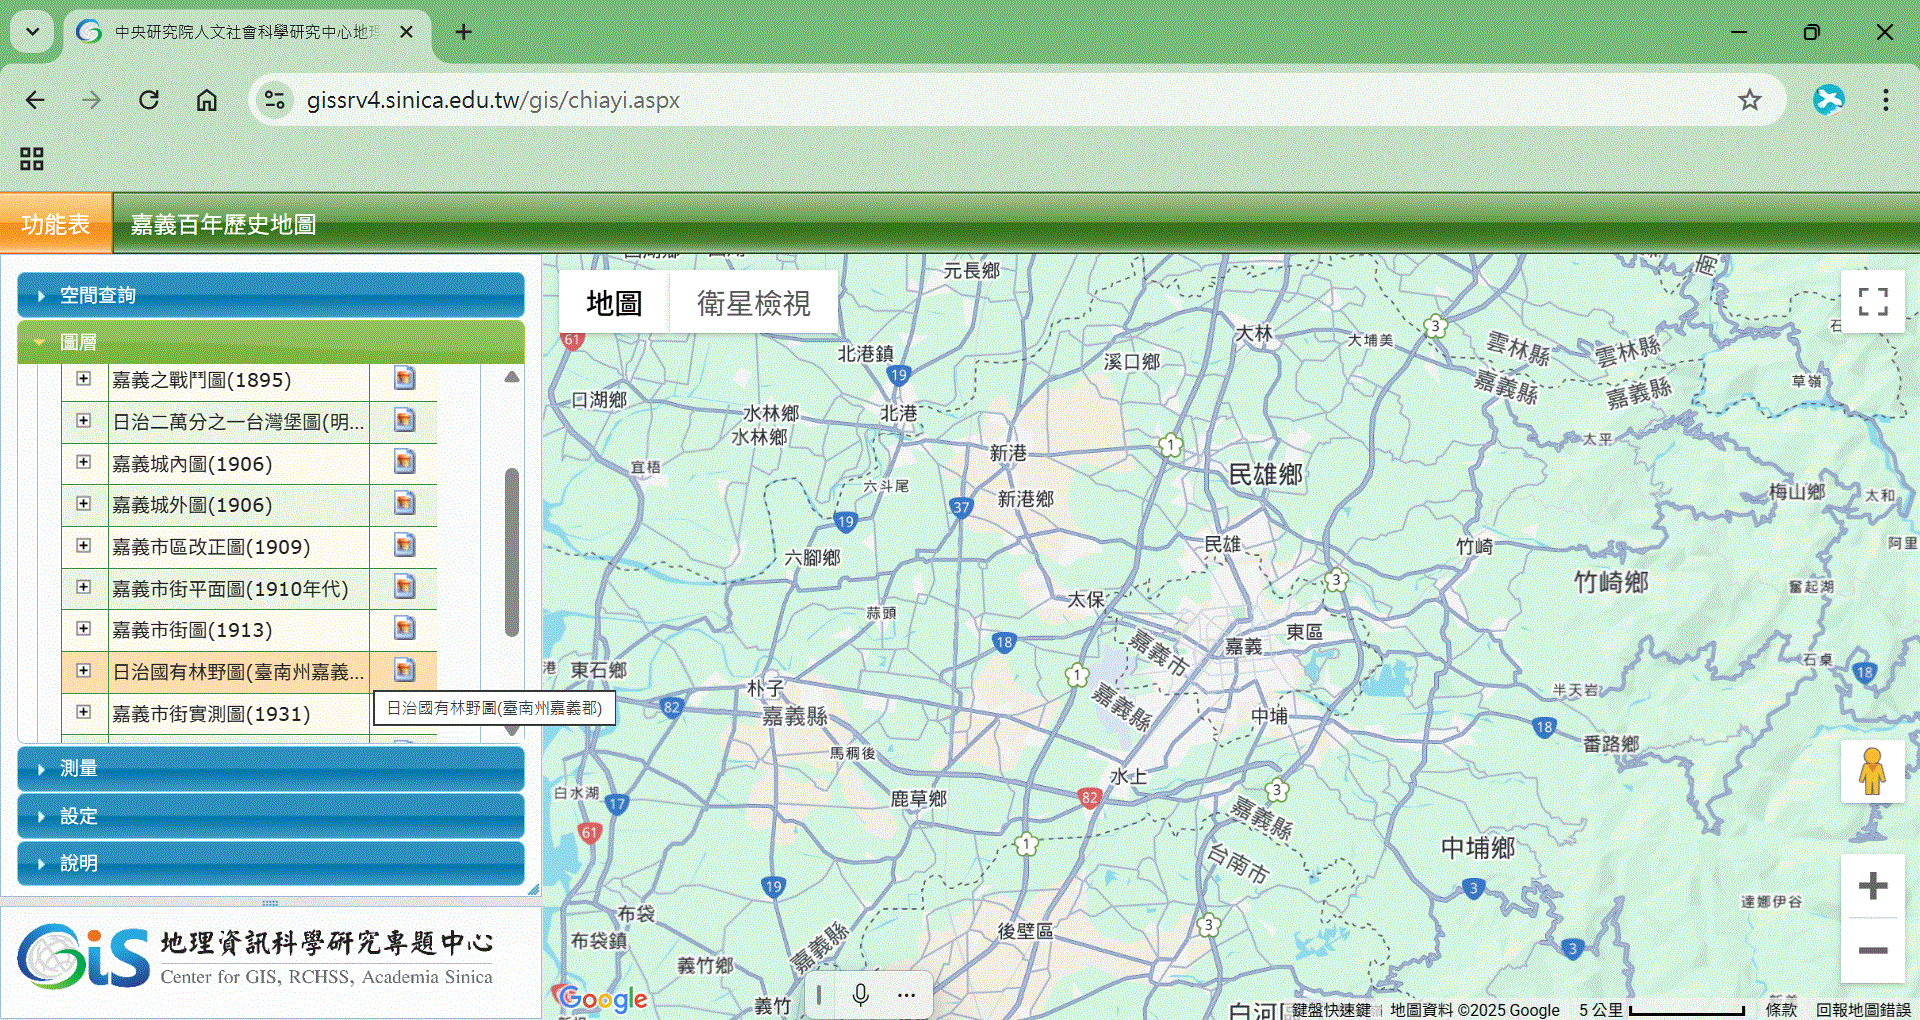Select 嘉義市街實測圖(1931) layer row

[211, 714]
